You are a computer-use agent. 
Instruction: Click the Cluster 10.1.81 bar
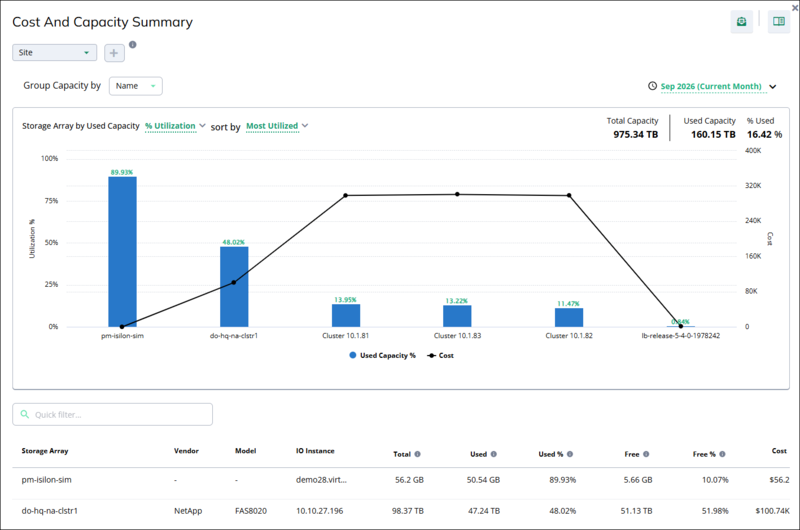(346, 315)
